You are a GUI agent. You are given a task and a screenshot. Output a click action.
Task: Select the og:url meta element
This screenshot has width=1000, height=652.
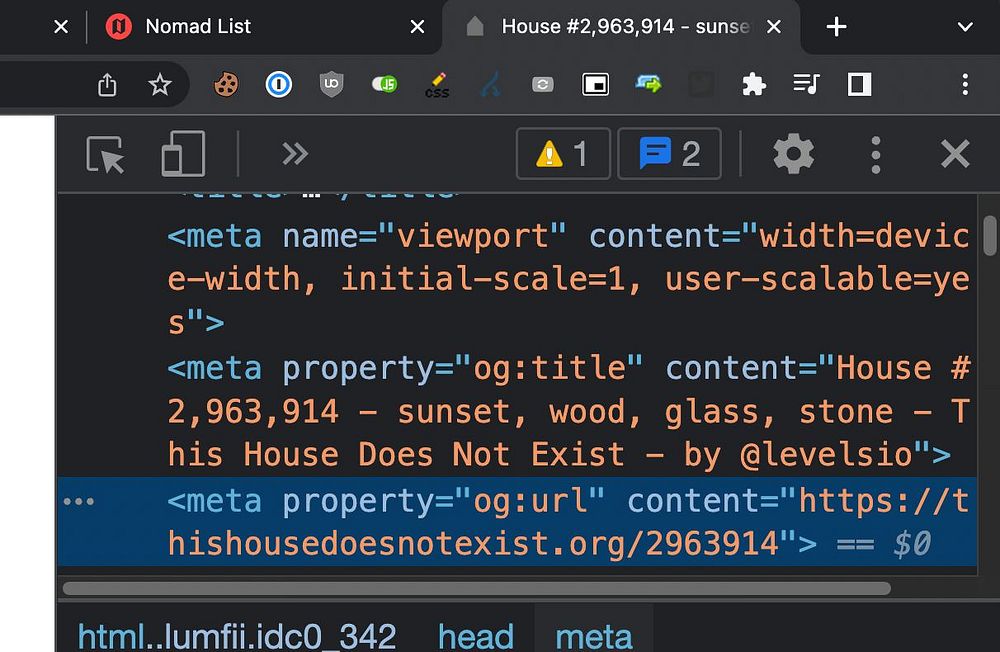pyautogui.click(x=517, y=522)
